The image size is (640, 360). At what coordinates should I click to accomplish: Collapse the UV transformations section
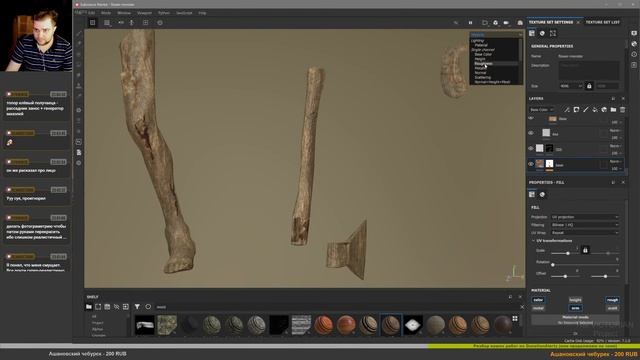[x=534, y=241]
